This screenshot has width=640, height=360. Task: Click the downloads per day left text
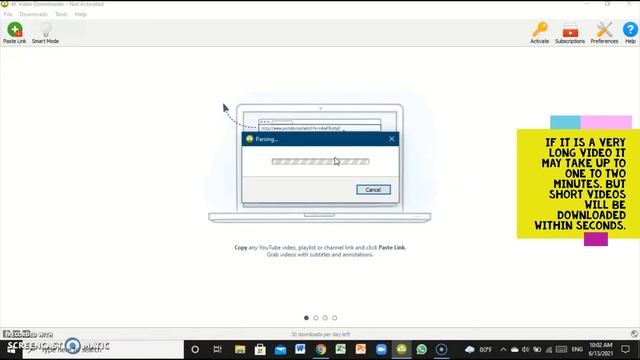(320, 334)
